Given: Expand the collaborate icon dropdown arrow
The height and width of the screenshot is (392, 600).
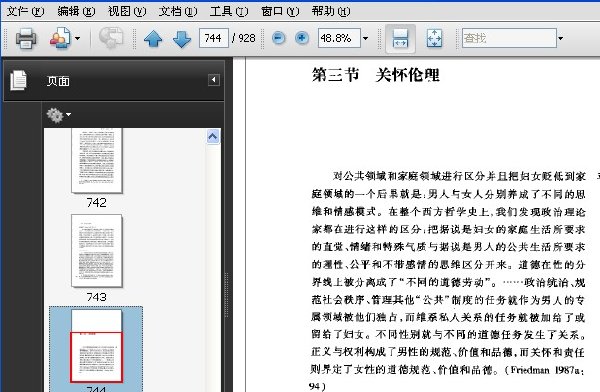Looking at the screenshot, I should [x=78, y=38].
